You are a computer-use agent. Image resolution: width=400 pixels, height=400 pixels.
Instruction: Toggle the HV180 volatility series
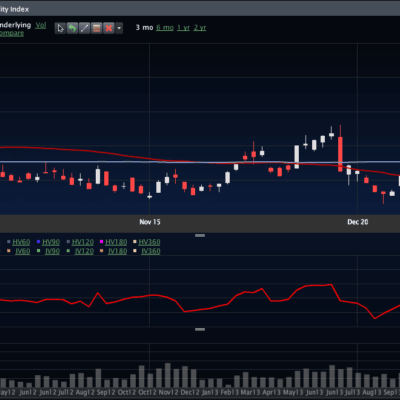[x=116, y=242]
